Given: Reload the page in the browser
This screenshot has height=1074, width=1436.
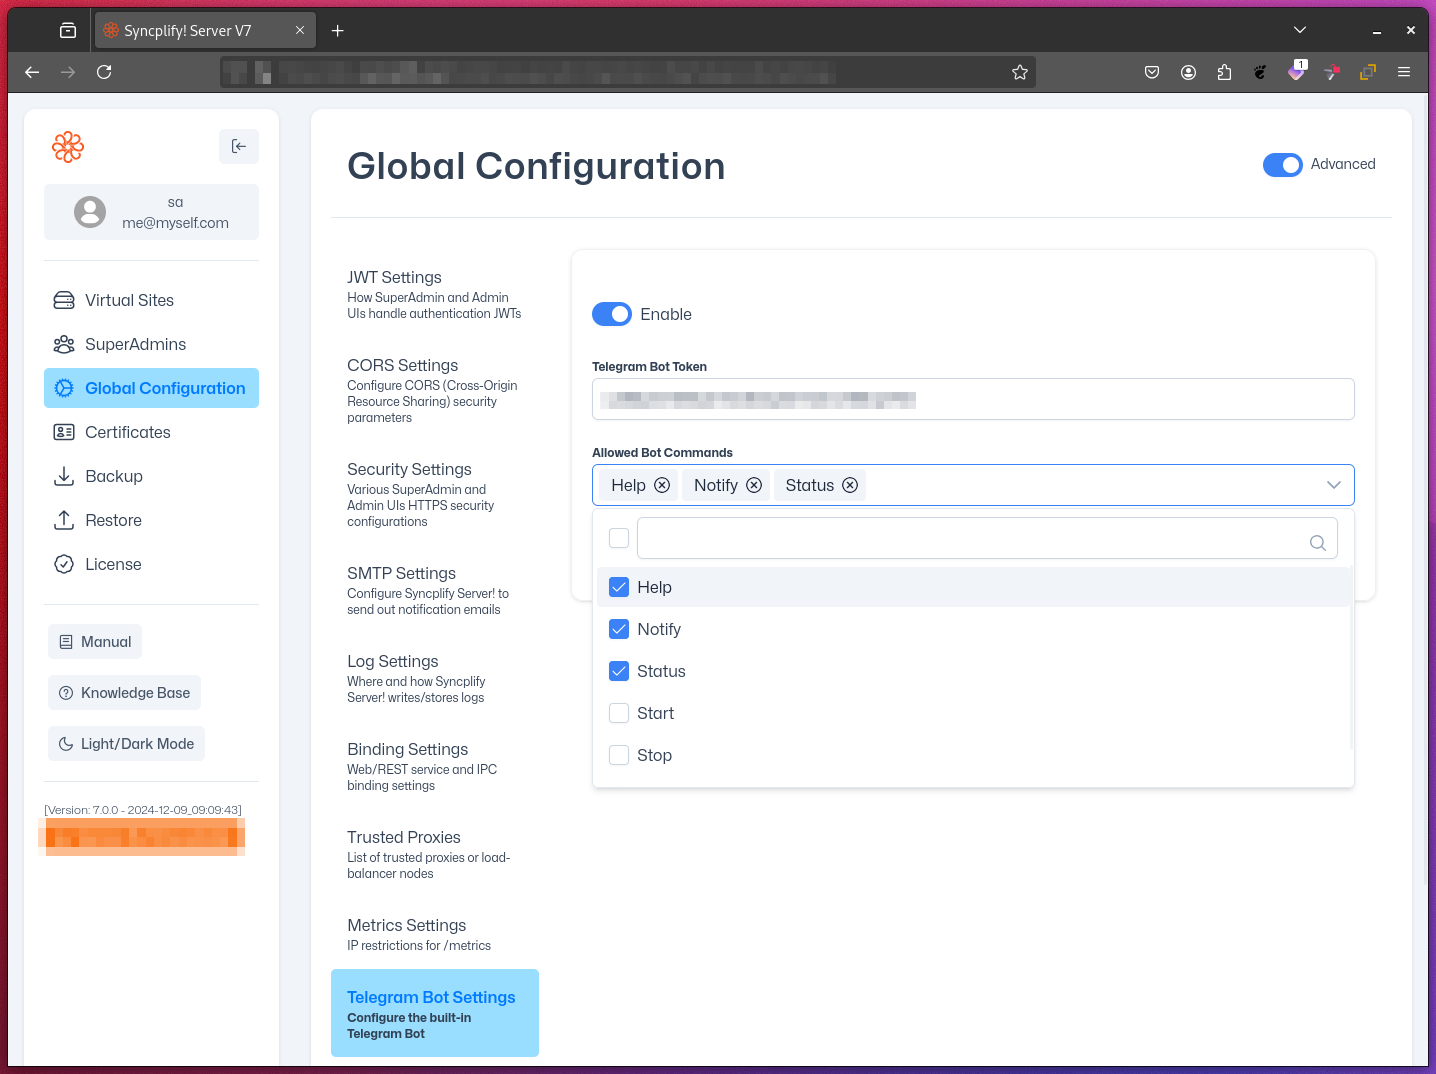Looking at the screenshot, I should click(x=104, y=72).
